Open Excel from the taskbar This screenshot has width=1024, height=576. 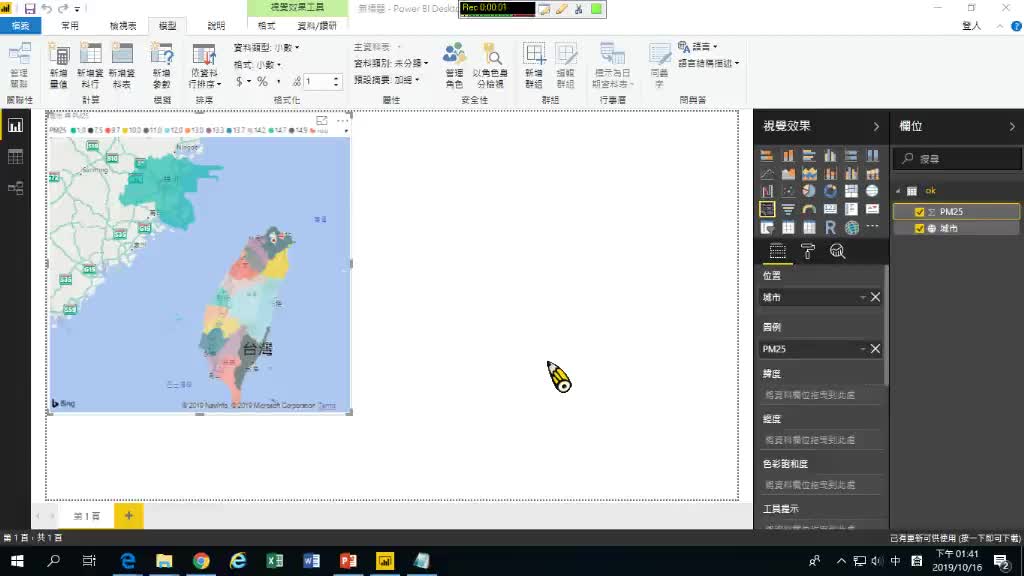pyautogui.click(x=275, y=561)
